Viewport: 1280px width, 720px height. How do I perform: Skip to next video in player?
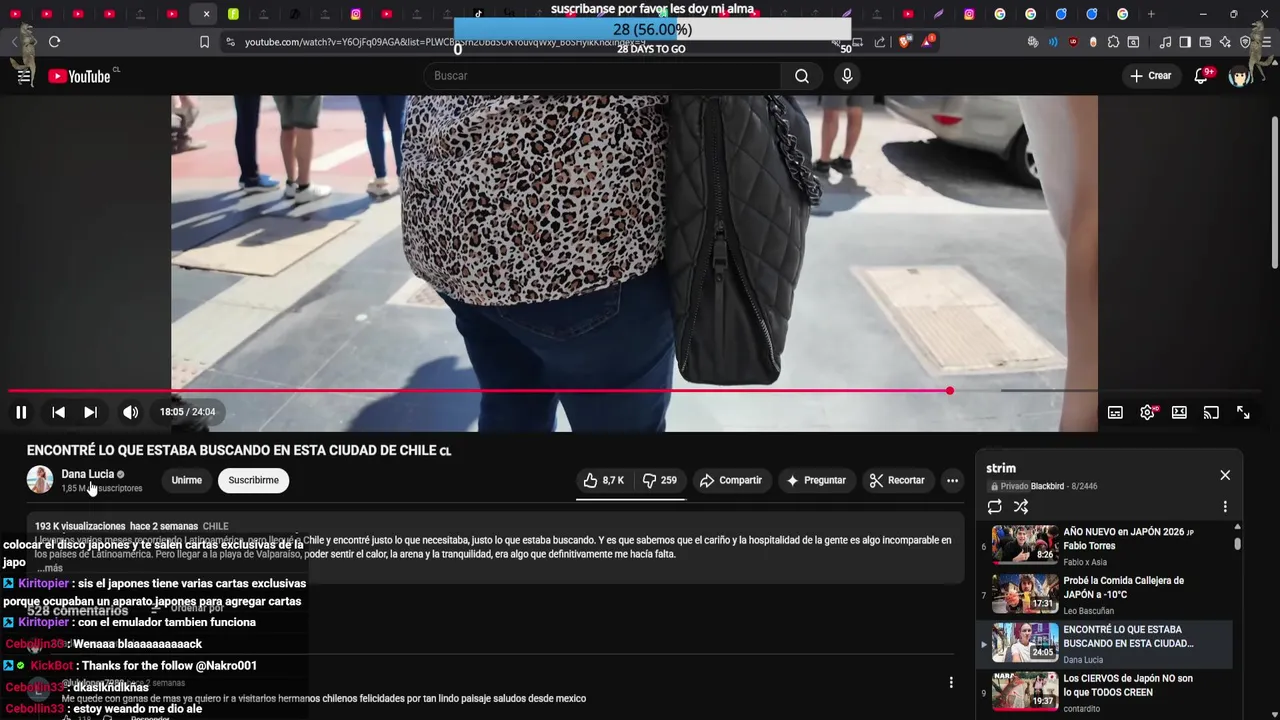[x=90, y=412]
